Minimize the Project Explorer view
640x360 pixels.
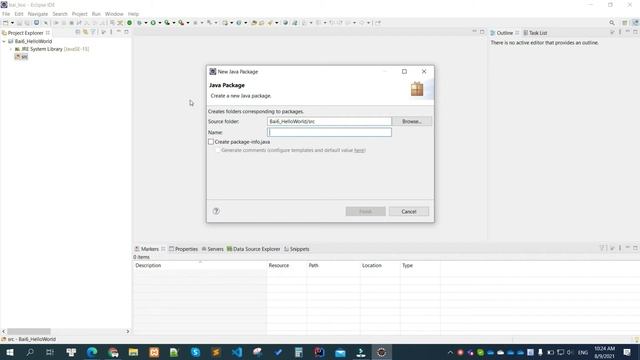(x=119, y=32)
